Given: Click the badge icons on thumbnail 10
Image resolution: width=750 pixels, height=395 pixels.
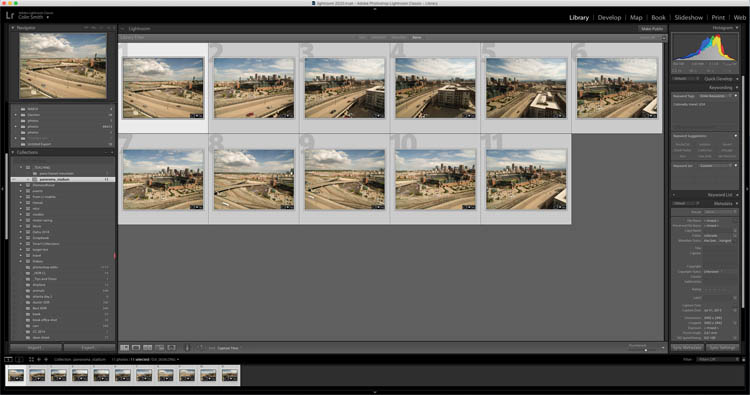Looking at the screenshot, I should pyautogui.click(x=469, y=207).
